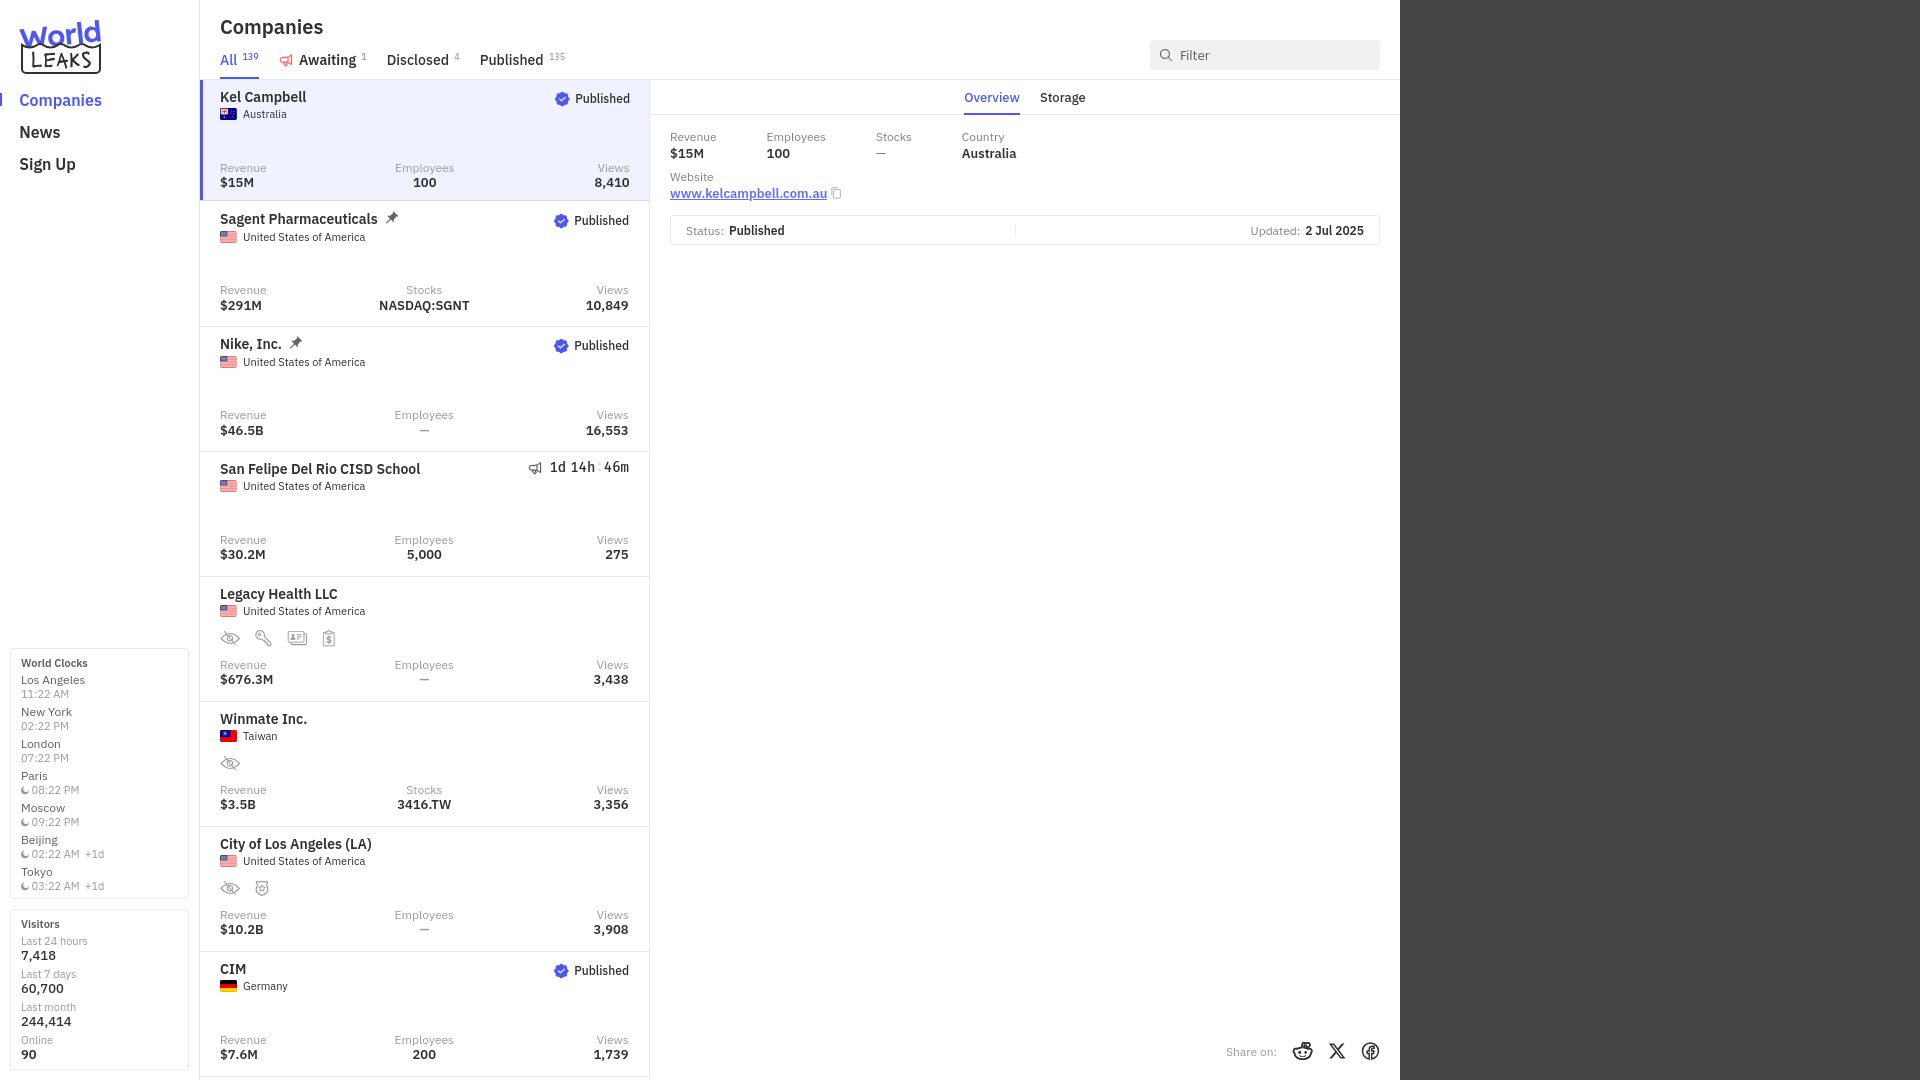Select San Felipe Del Rio CISD School entry
Screen dimensions: 1920x1080
(424, 514)
